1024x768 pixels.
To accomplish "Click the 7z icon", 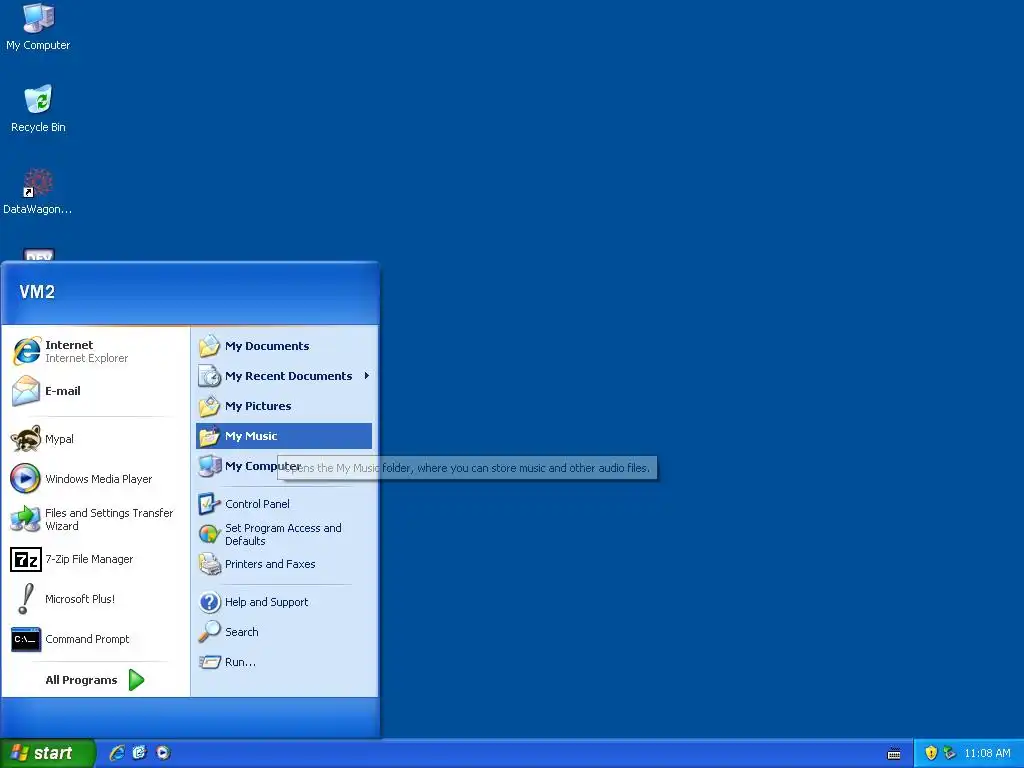I will (x=26, y=560).
